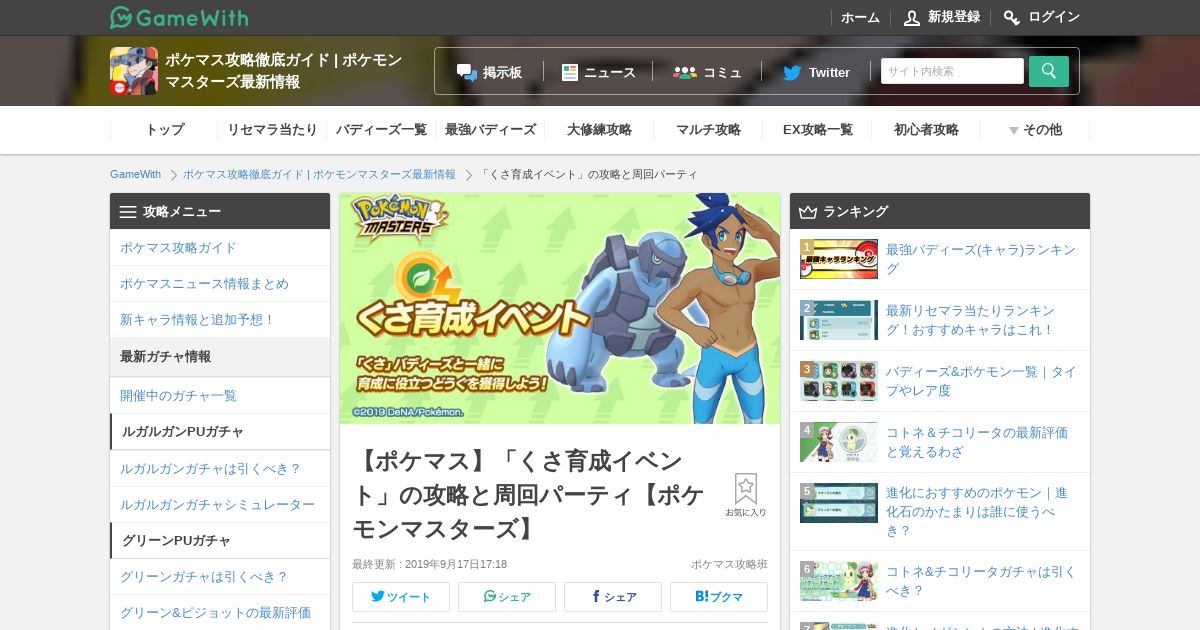Open 進化におすすめのポケモン link

point(977,512)
